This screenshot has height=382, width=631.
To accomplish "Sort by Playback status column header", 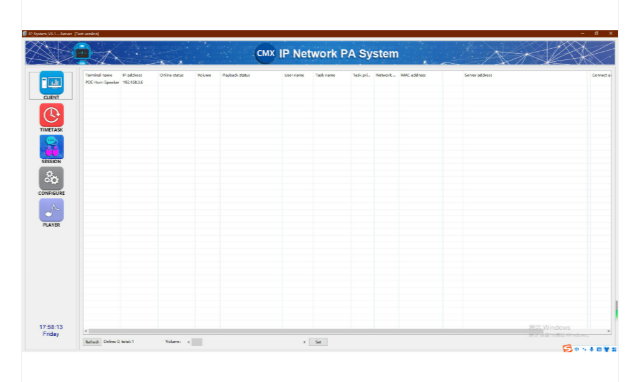I will (236, 75).
